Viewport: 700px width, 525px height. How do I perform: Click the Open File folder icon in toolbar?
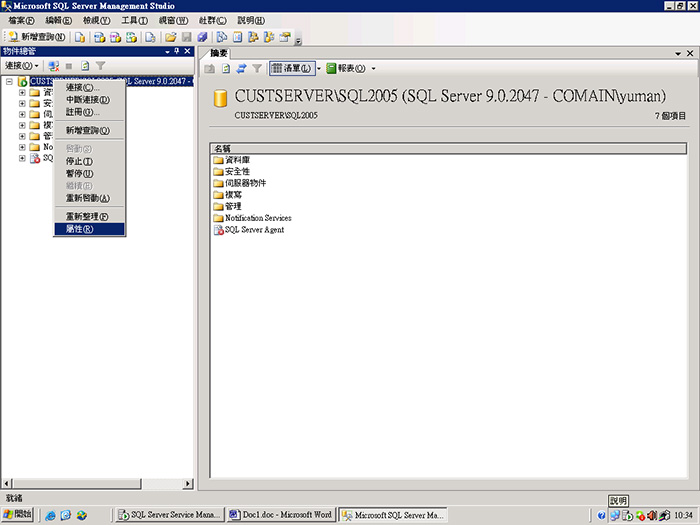click(x=170, y=37)
